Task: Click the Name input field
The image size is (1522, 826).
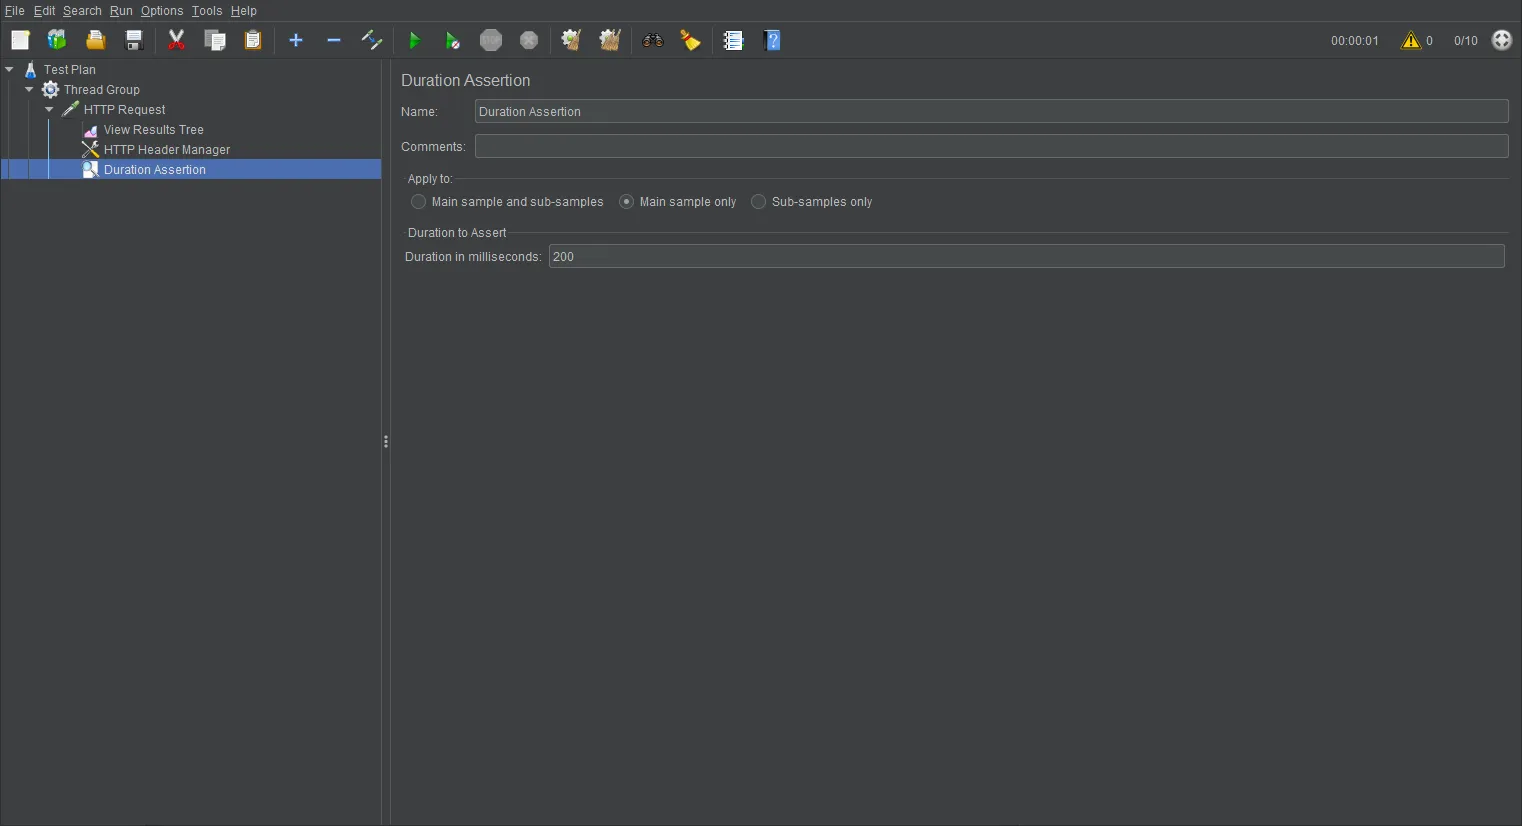Action: click(991, 112)
